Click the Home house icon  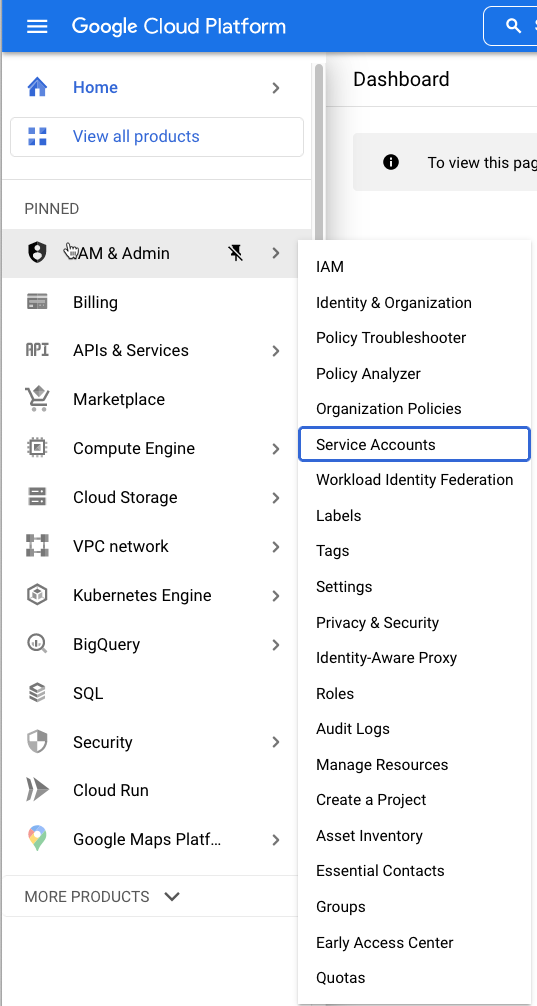coord(37,87)
